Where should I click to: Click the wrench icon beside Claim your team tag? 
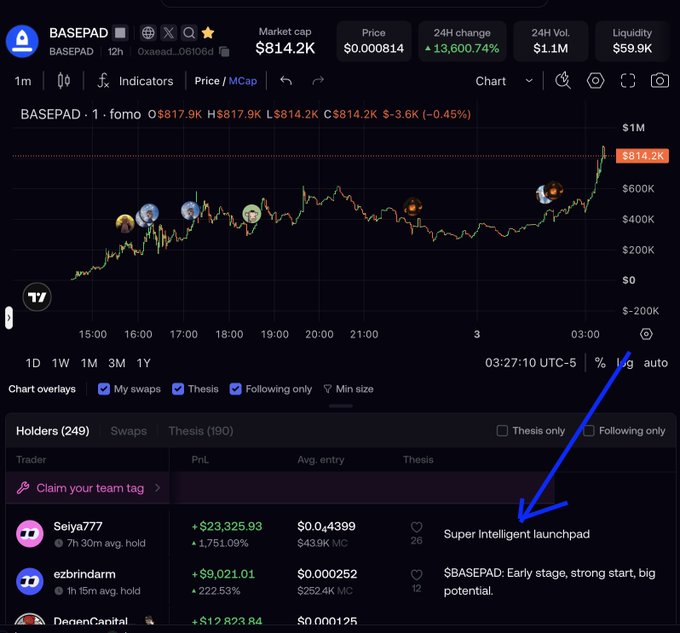coord(23,488)
